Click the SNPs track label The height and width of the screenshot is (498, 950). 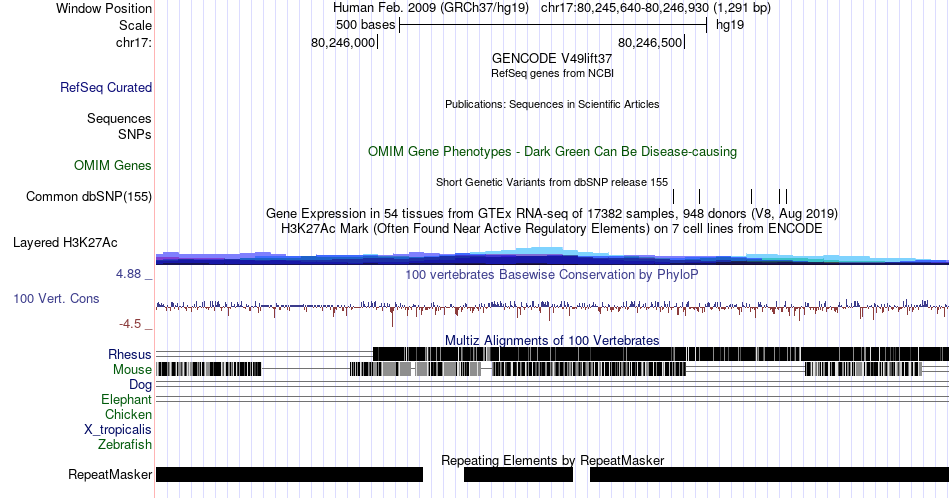(x=135, y=134)
